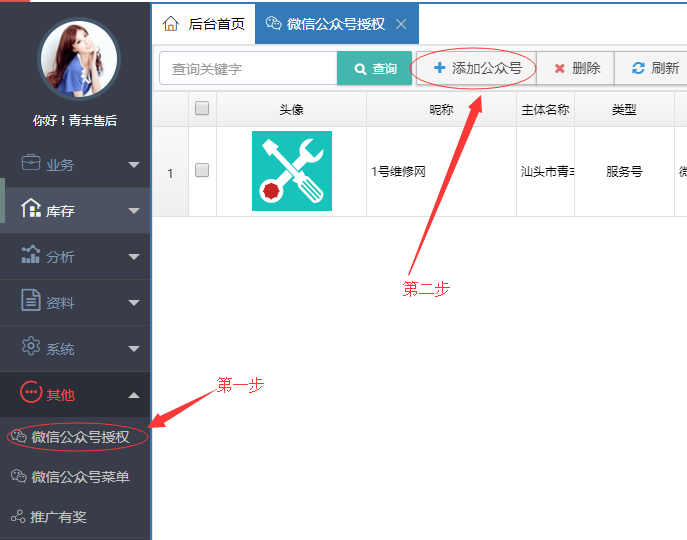Click the 头像 column header
Viewport: 687px width, 540px height.
click(x=291, y=109)
